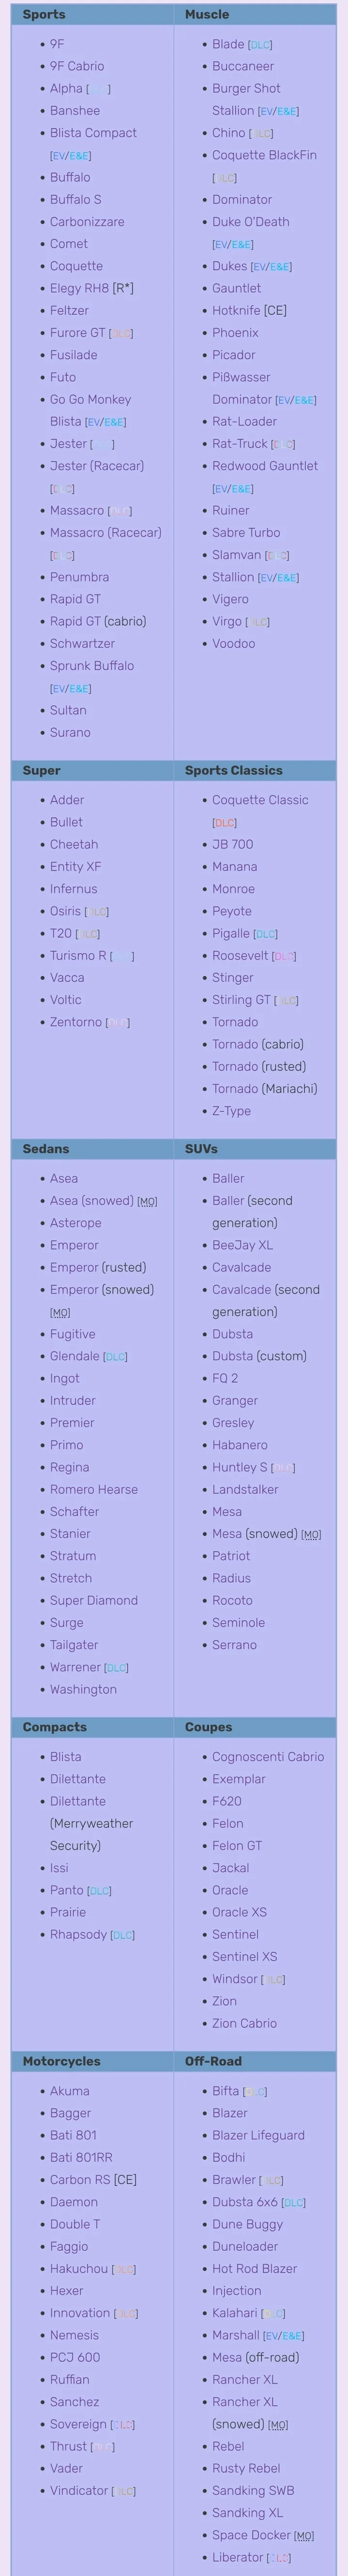The width and height of the screenshot is (348, 2576).
Task: Open the Hot Rod Blazer link
Action: 254,2269
